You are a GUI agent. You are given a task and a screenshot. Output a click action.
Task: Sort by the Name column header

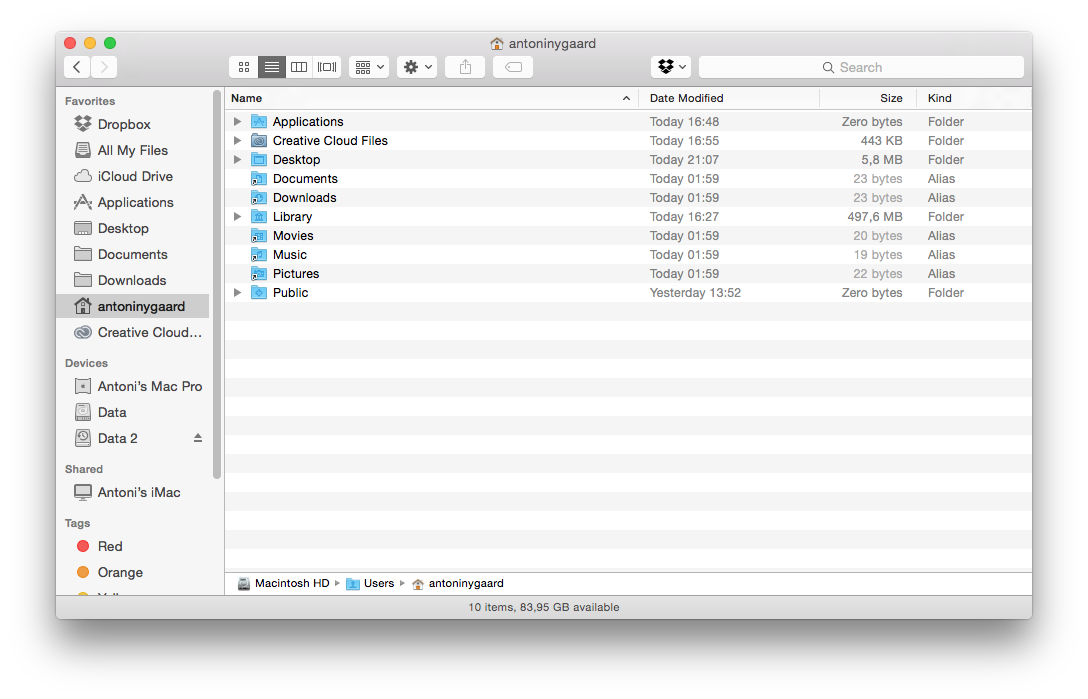[431, 99]
